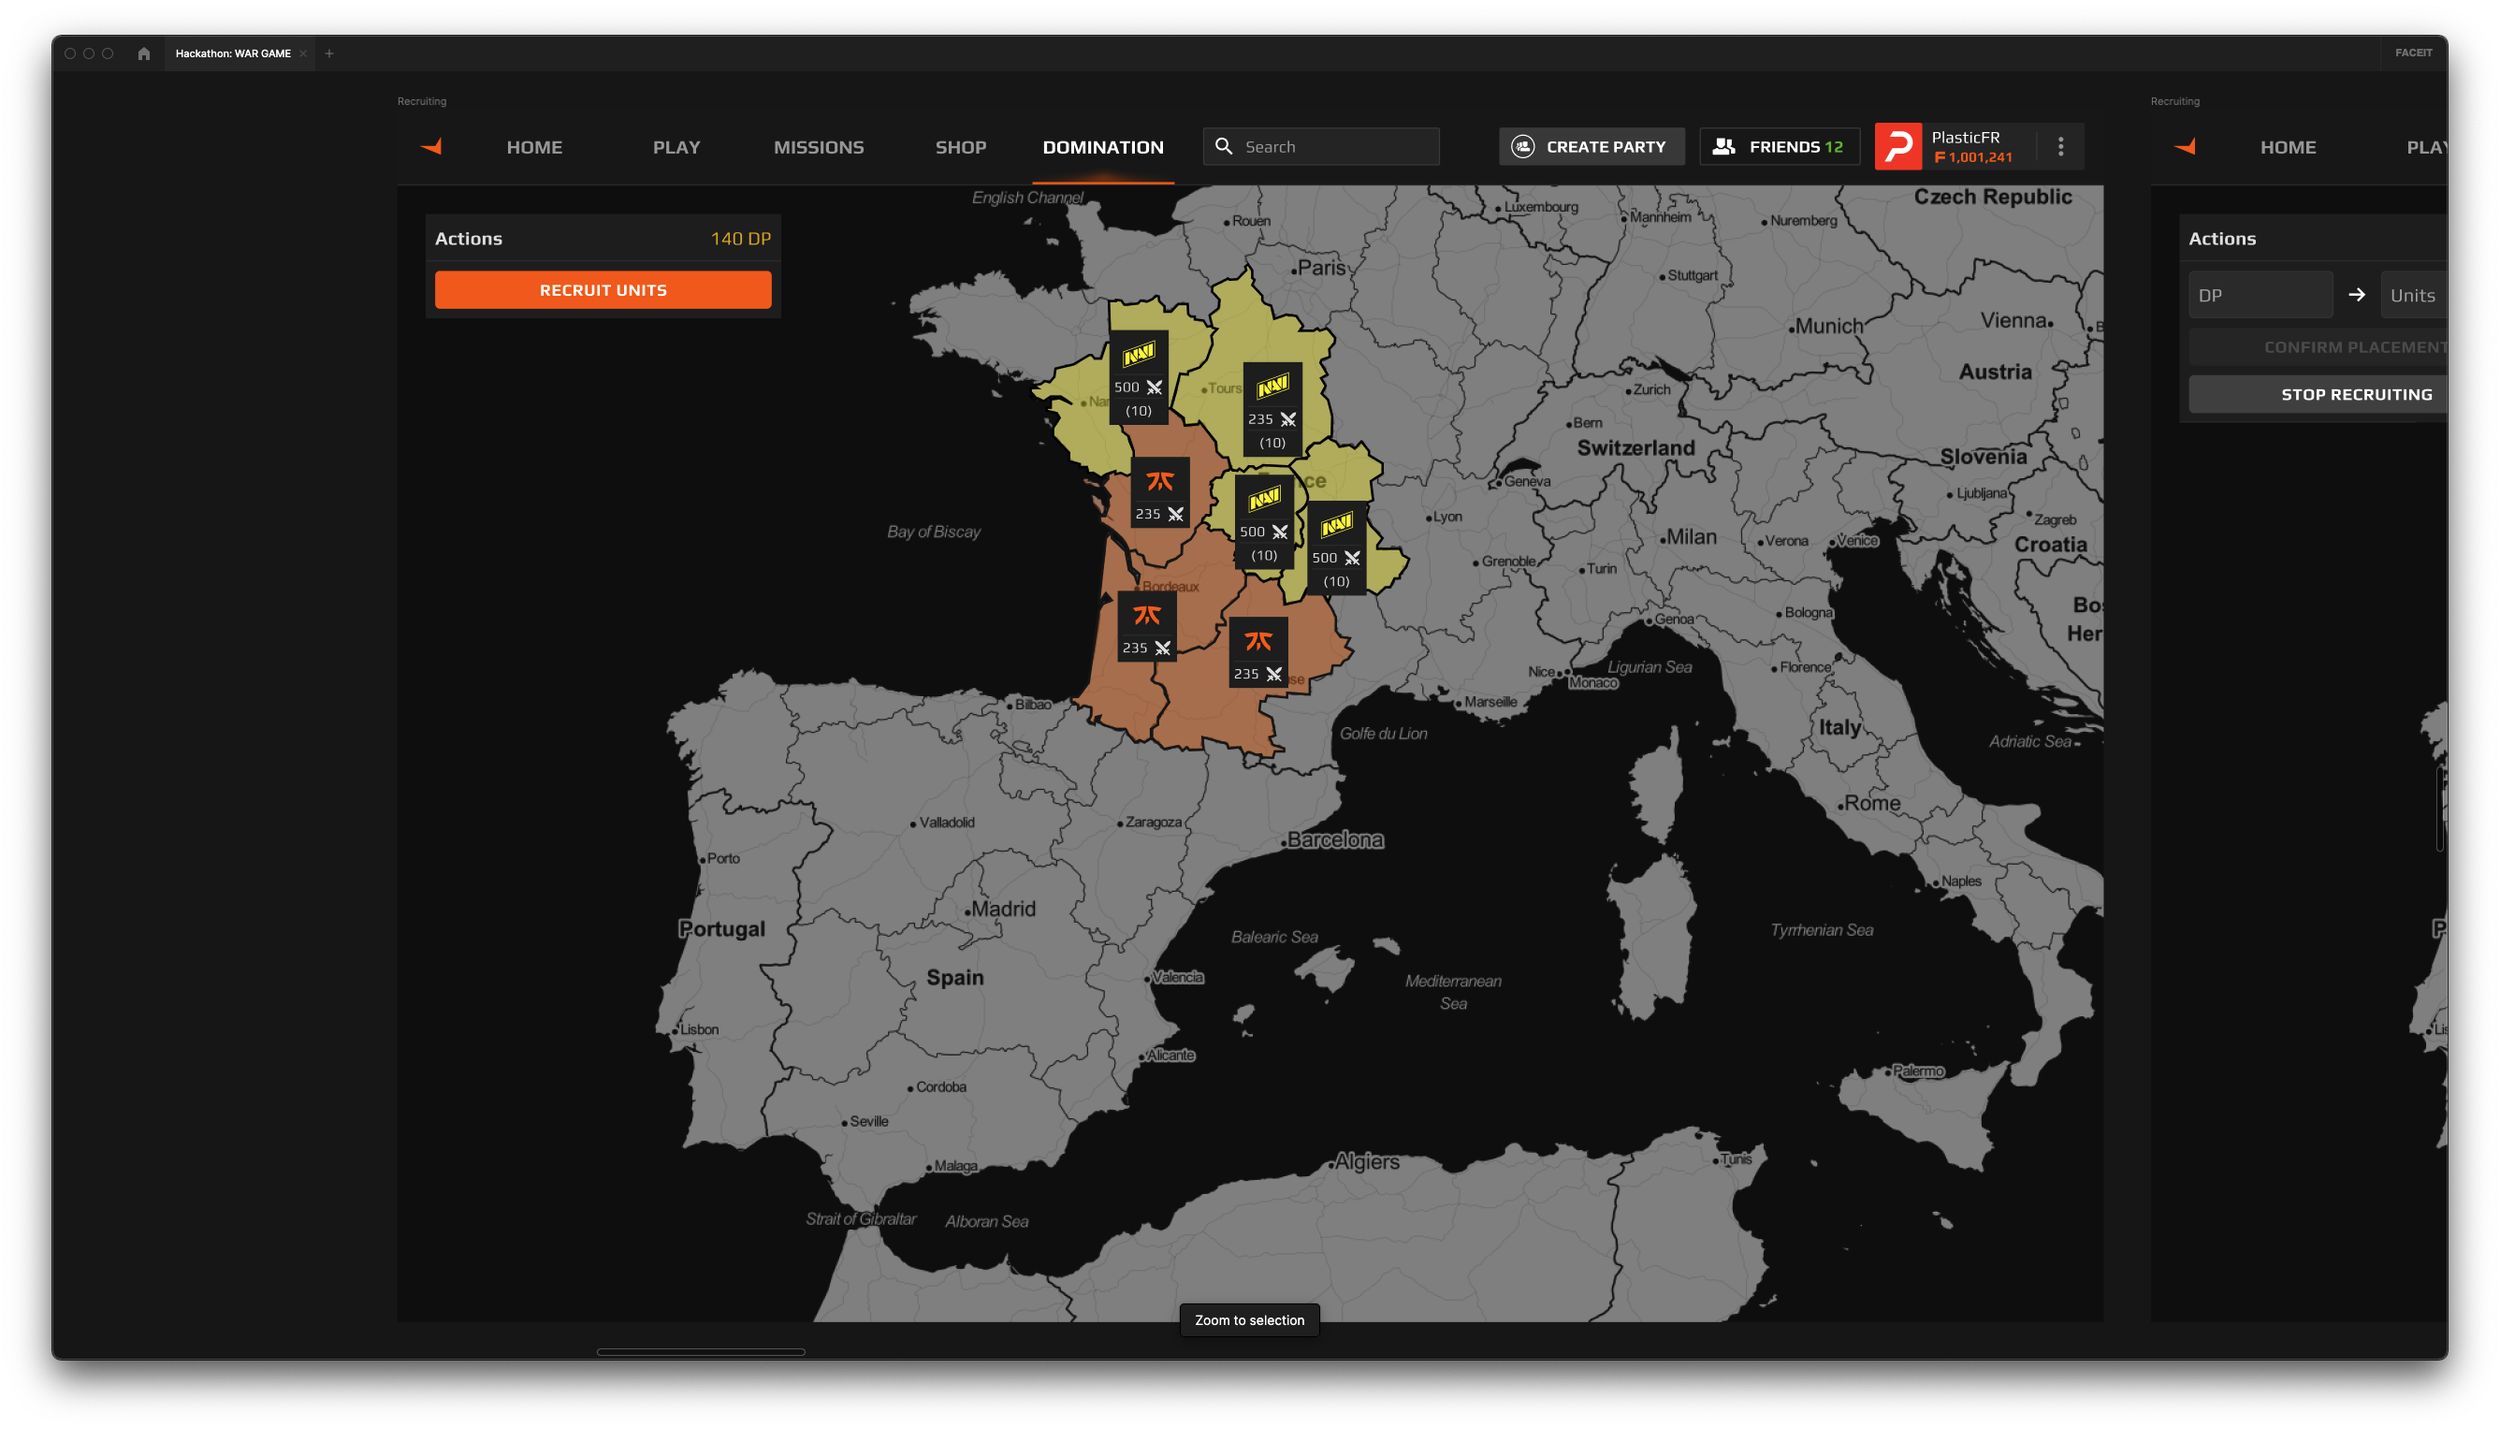Click the horizontal scrollbar at bottom
Image resolution: width=2500 pixels, height=1429 pixels.
tap(700, 1352)
